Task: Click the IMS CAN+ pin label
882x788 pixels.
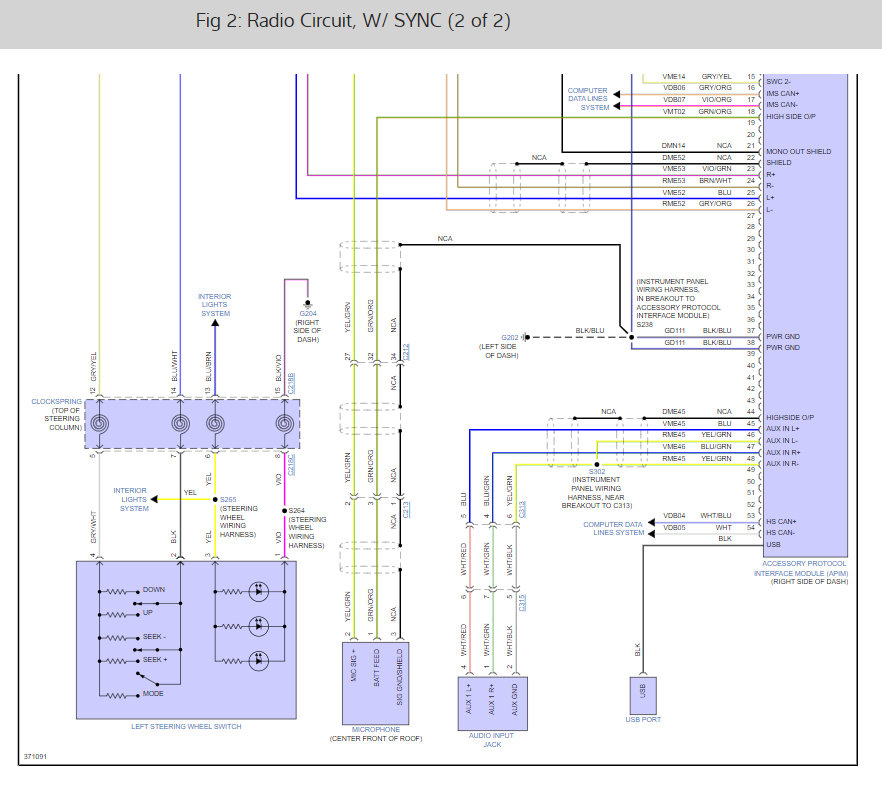Action: coord(782,93)
